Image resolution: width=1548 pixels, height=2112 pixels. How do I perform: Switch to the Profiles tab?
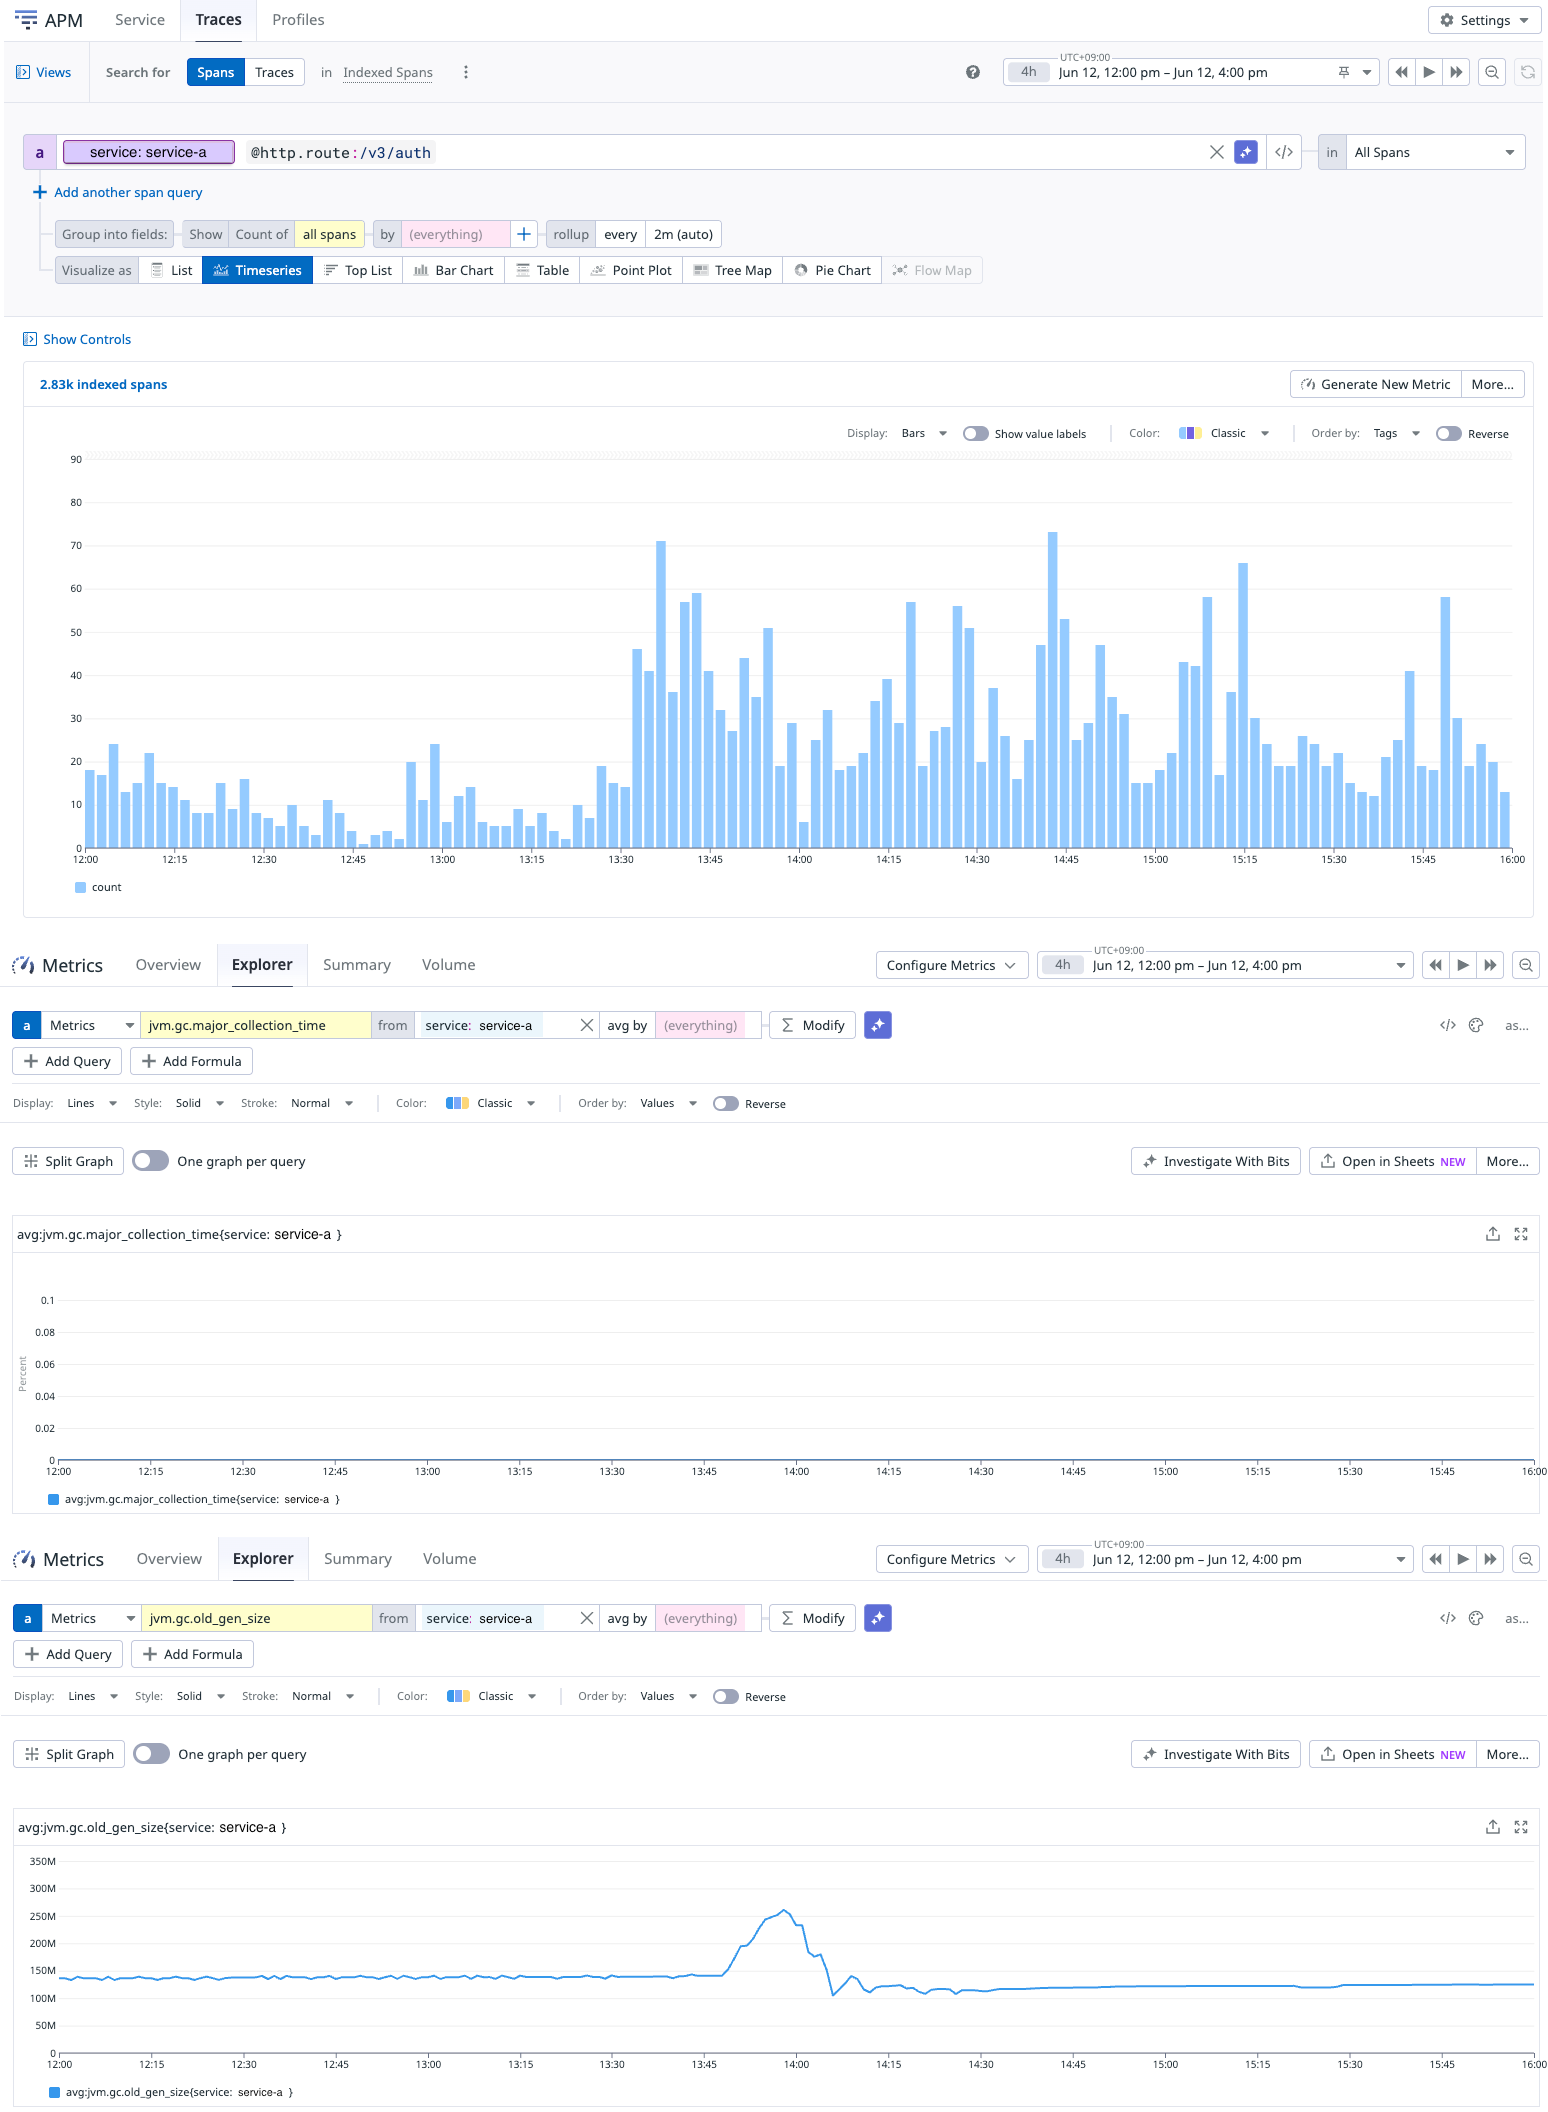(298, 20)
